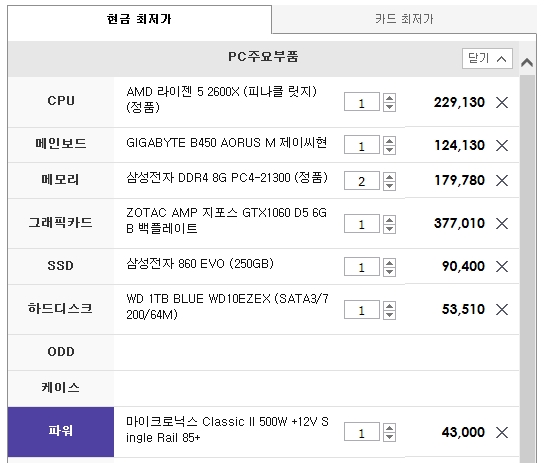Increase 그래픽카드 quantity with up arrow
This screenshot has width=544, height=463.
point(389,220)
